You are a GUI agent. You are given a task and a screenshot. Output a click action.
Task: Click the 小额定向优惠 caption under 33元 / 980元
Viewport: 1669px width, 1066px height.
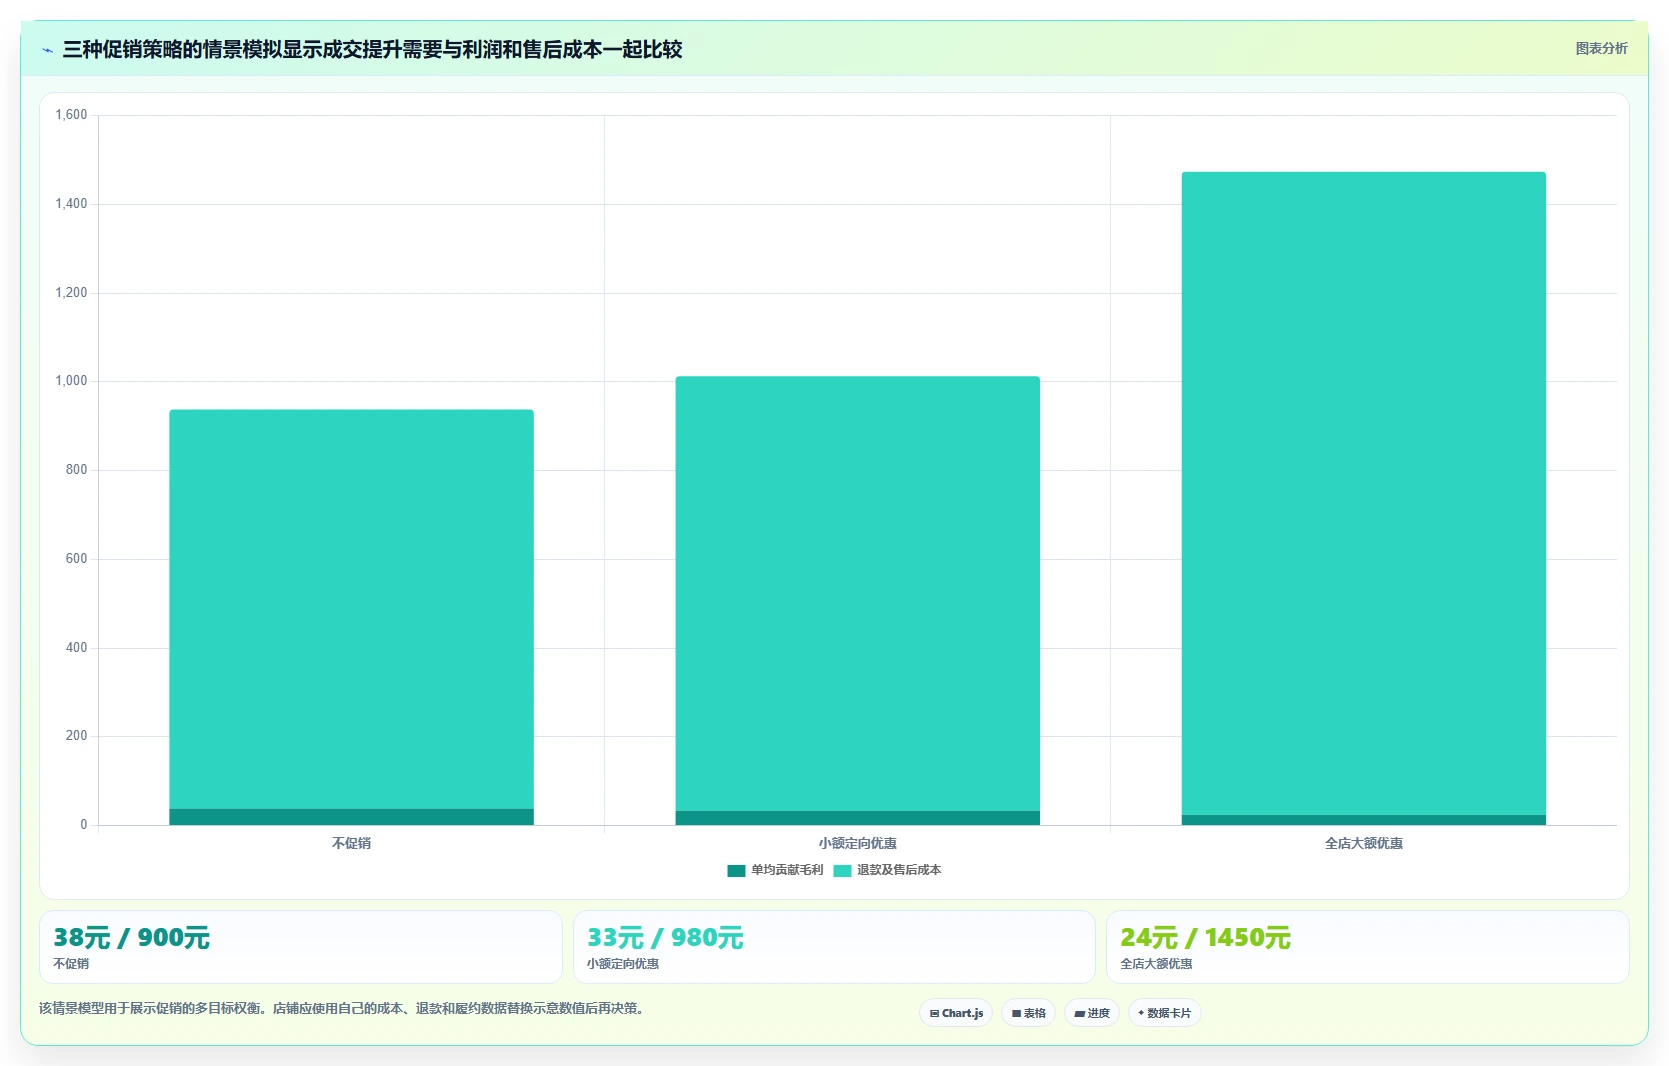click(623, 964)
